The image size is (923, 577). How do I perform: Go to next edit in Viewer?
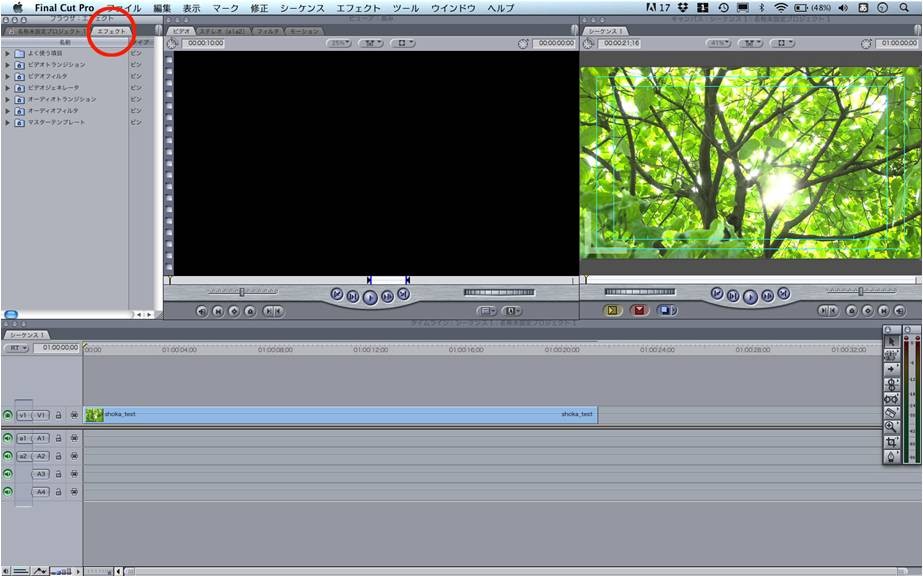click(x=404, y=294)
